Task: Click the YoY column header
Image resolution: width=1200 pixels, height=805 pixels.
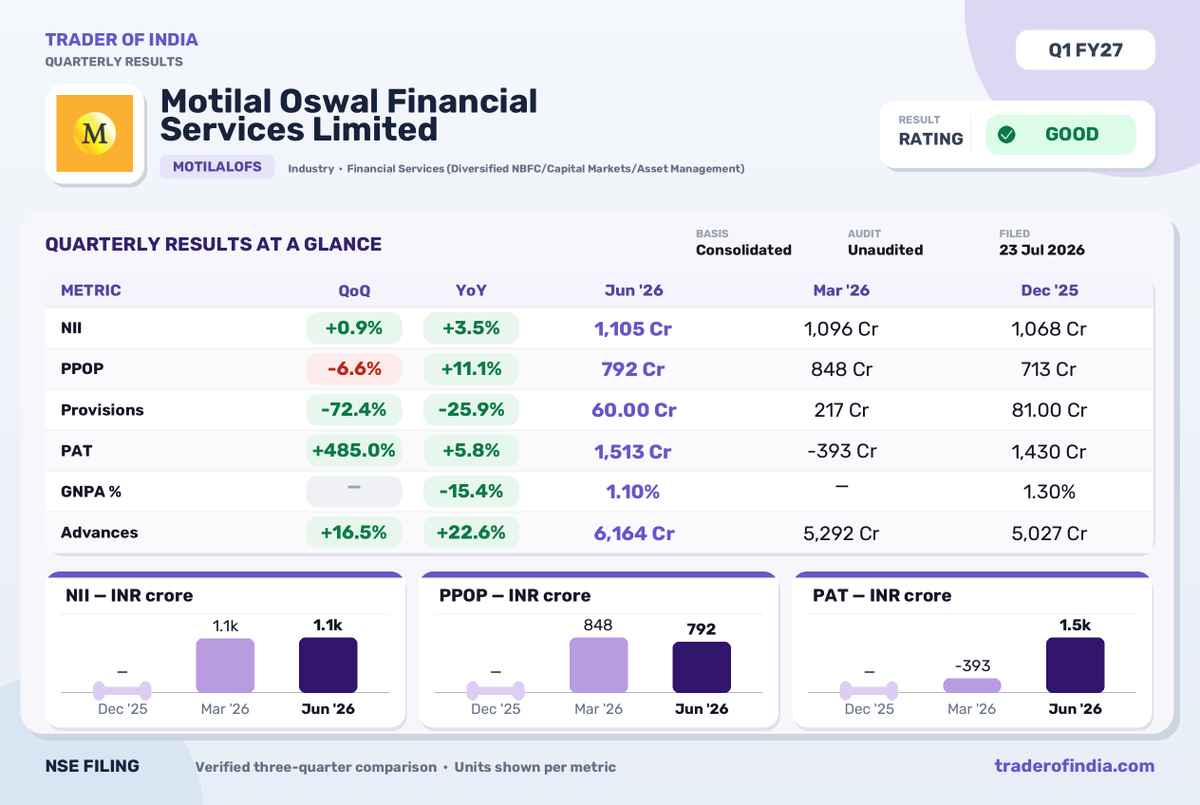Action: point(471,291)
